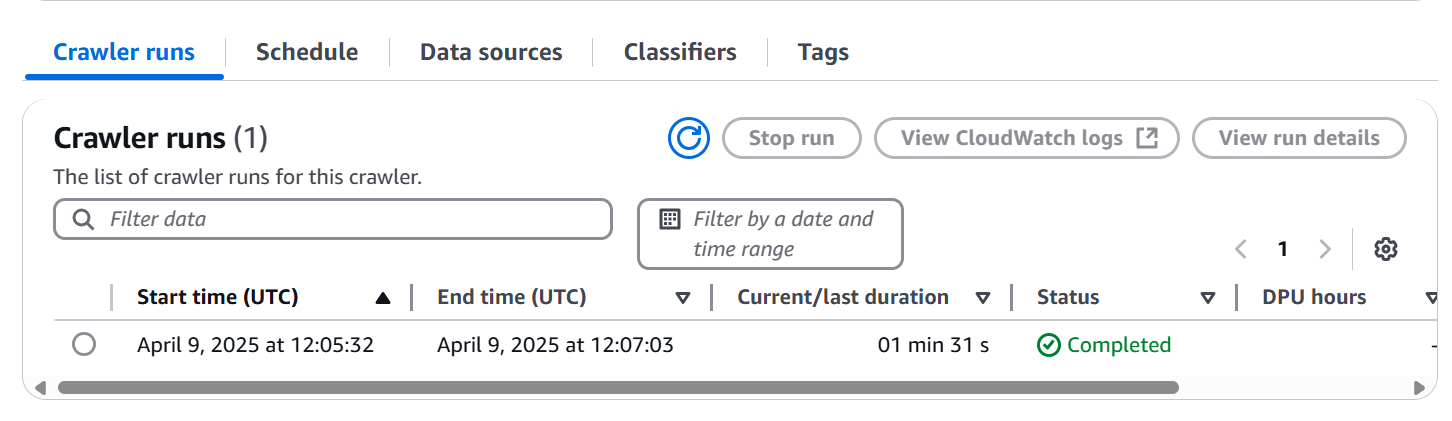1452x421 pixels.
Task: Click the green Completed status icon
Action: 1048,345
